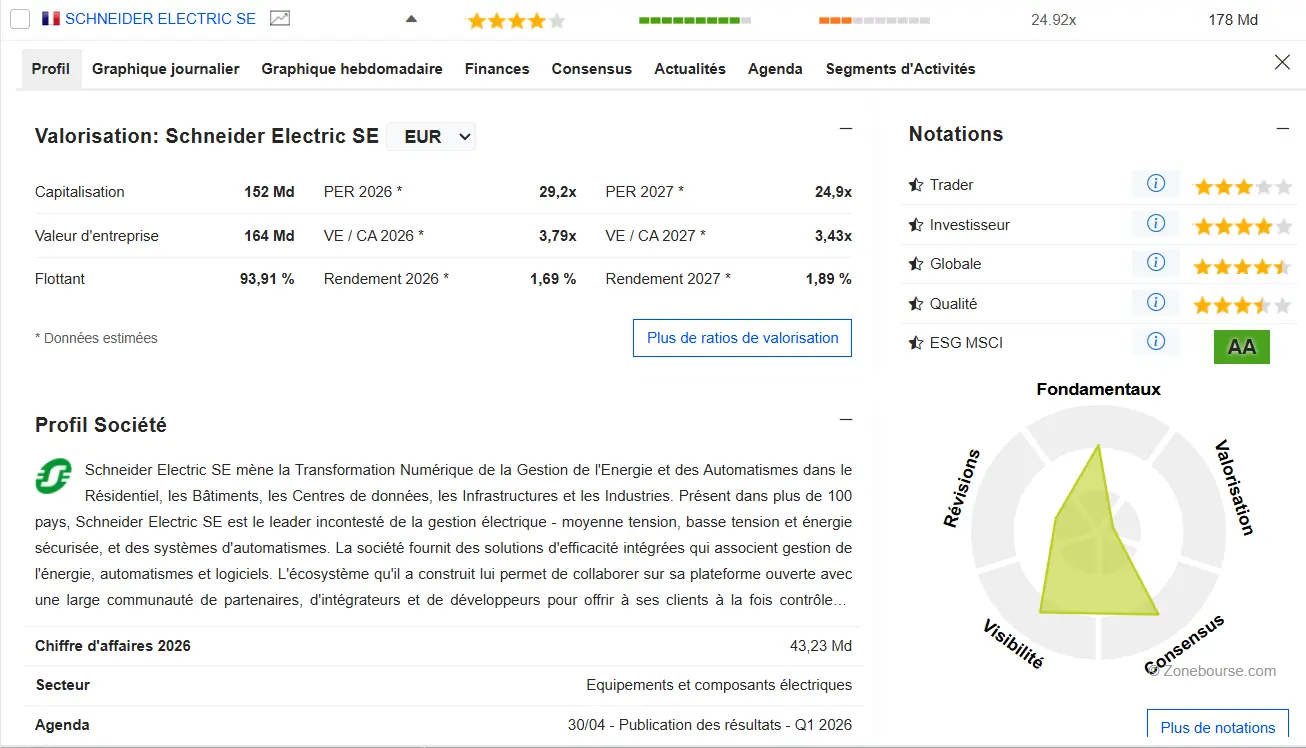Click the Schneider Electric green logo
1306x748 pixels.
click(x=54, y=476)
